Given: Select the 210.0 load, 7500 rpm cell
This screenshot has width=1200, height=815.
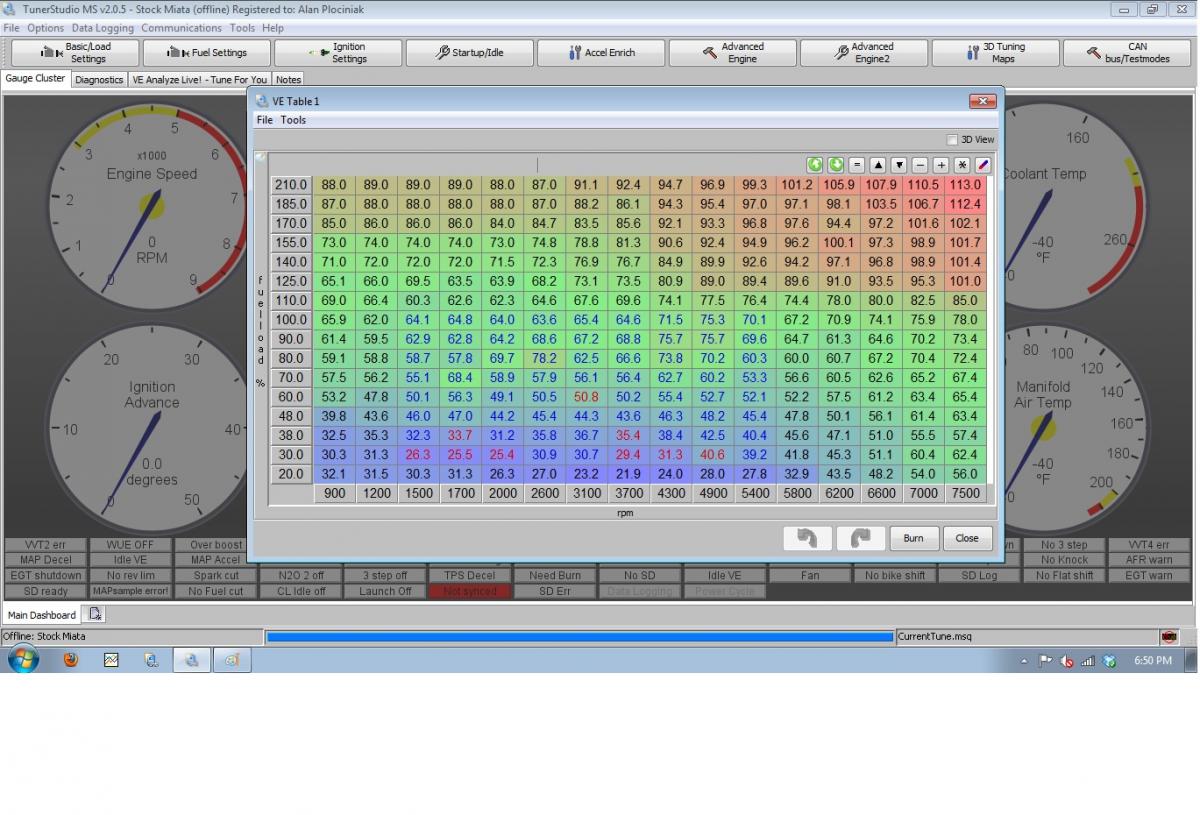Looking at the screenshot, I should 965,185.
